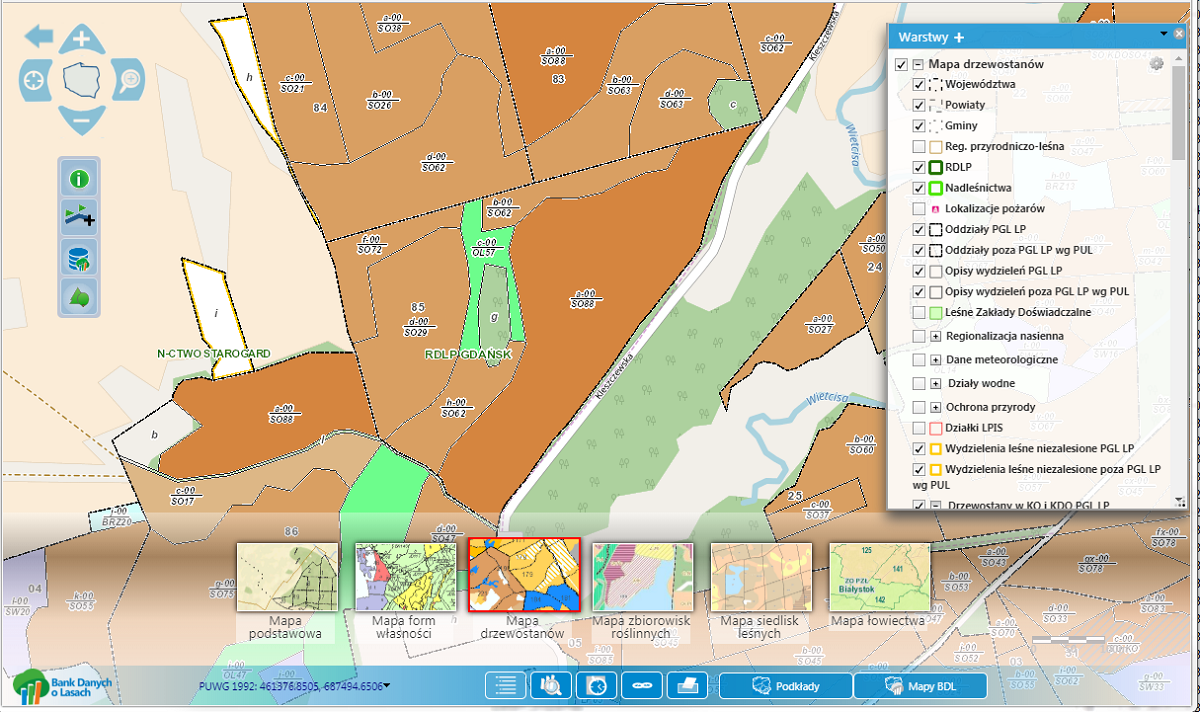1200x712 pixels.
Task: Go back with the previous extent arrow
Action: point(39,38)
